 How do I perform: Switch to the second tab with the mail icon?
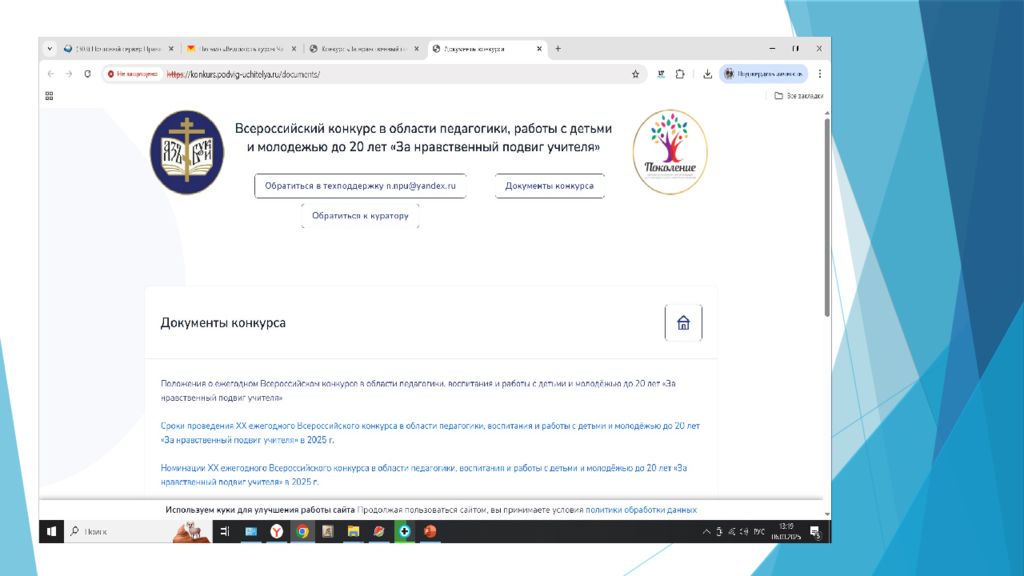(240, 49)
